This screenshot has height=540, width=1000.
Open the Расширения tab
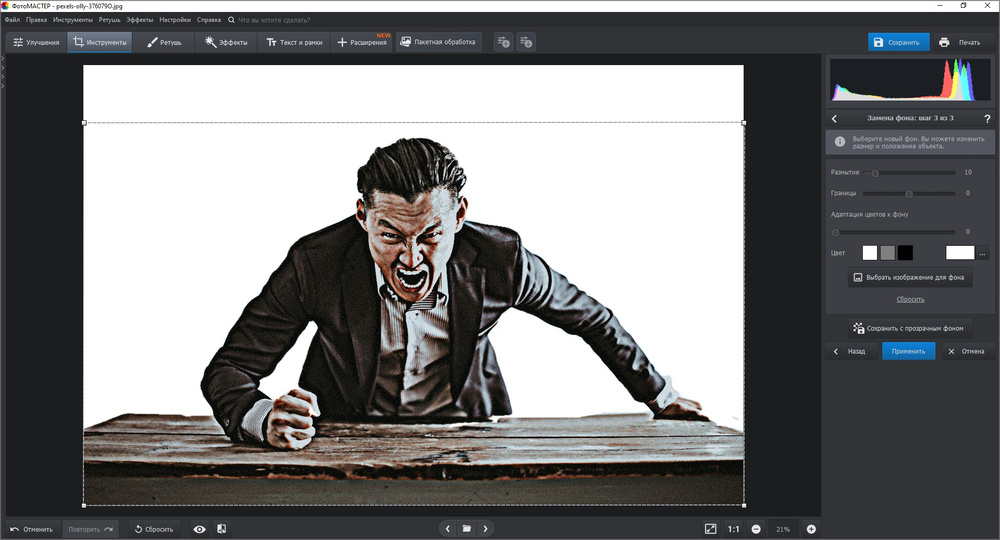pos(362,42)
